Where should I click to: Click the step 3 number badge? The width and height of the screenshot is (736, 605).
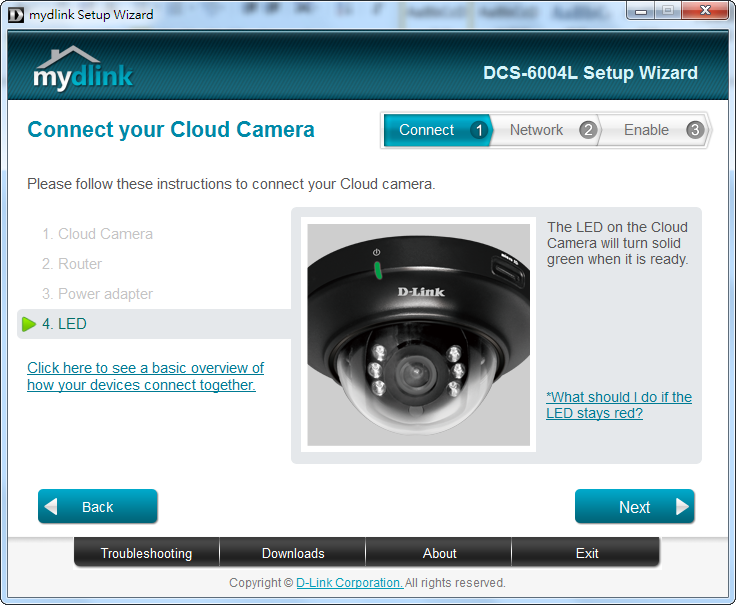[695, 130]
